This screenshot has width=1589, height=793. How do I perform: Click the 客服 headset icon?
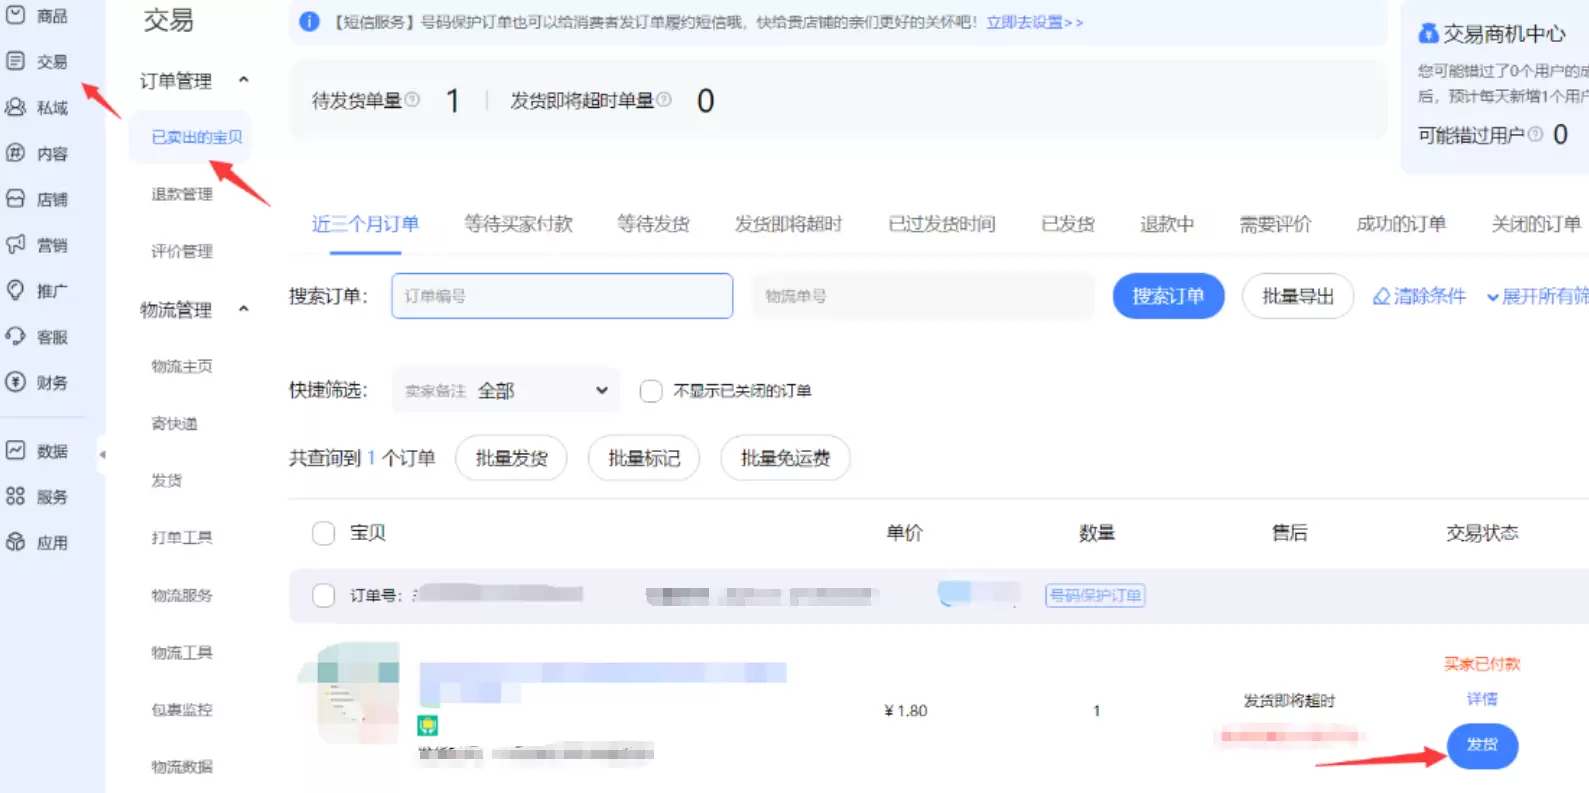tap(16, 336)
